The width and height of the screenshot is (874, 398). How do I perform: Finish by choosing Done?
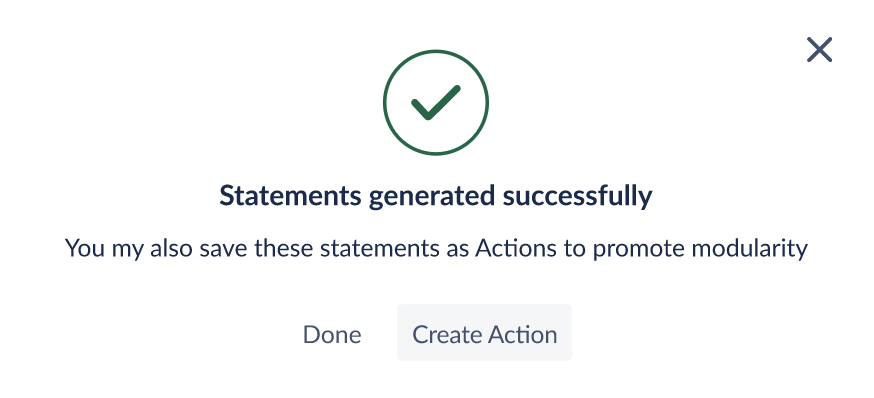pyautogui.click(x=332, y=334)
